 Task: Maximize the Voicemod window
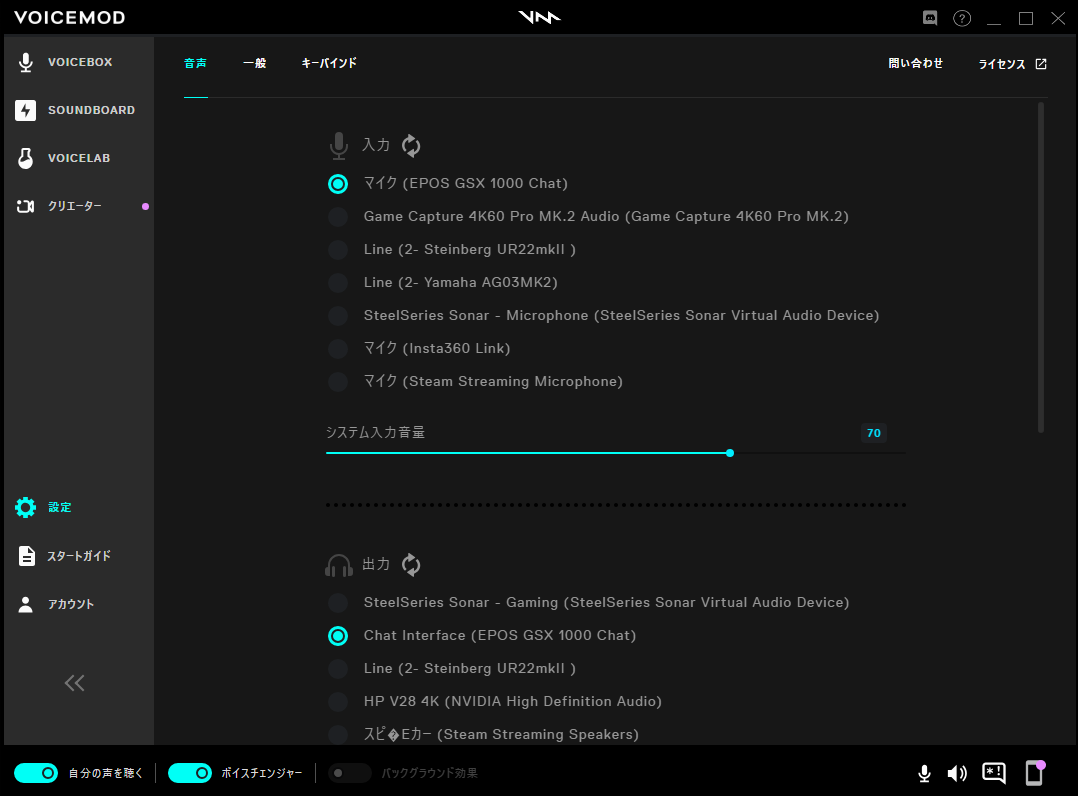pyautogui.click(x=1026, y=19)
